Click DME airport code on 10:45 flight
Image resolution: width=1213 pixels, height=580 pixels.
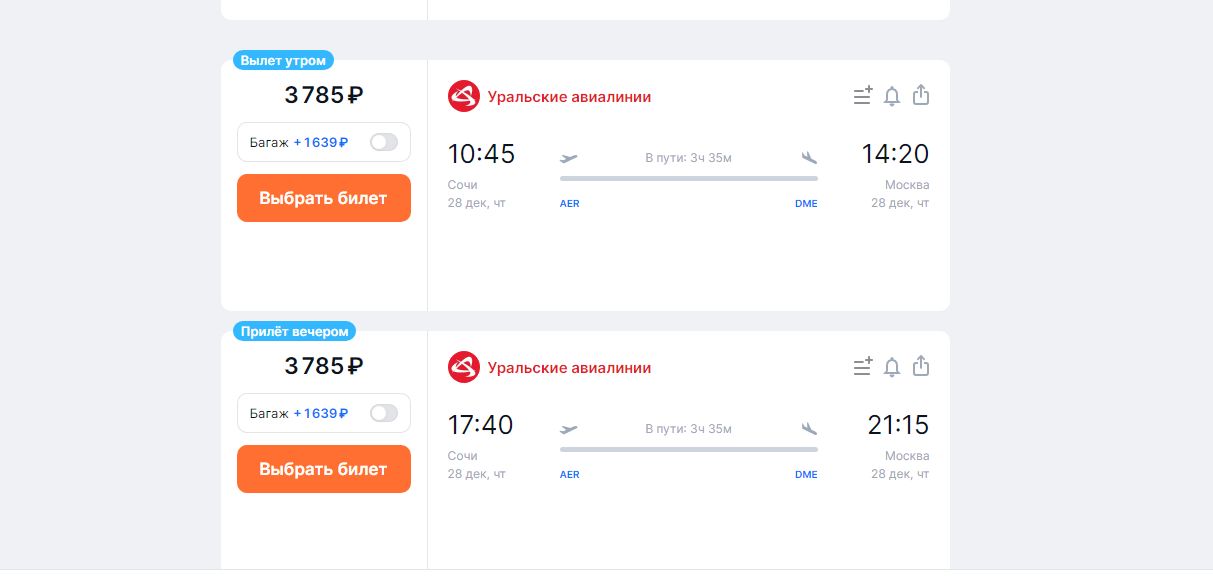(x=806, y=203)
